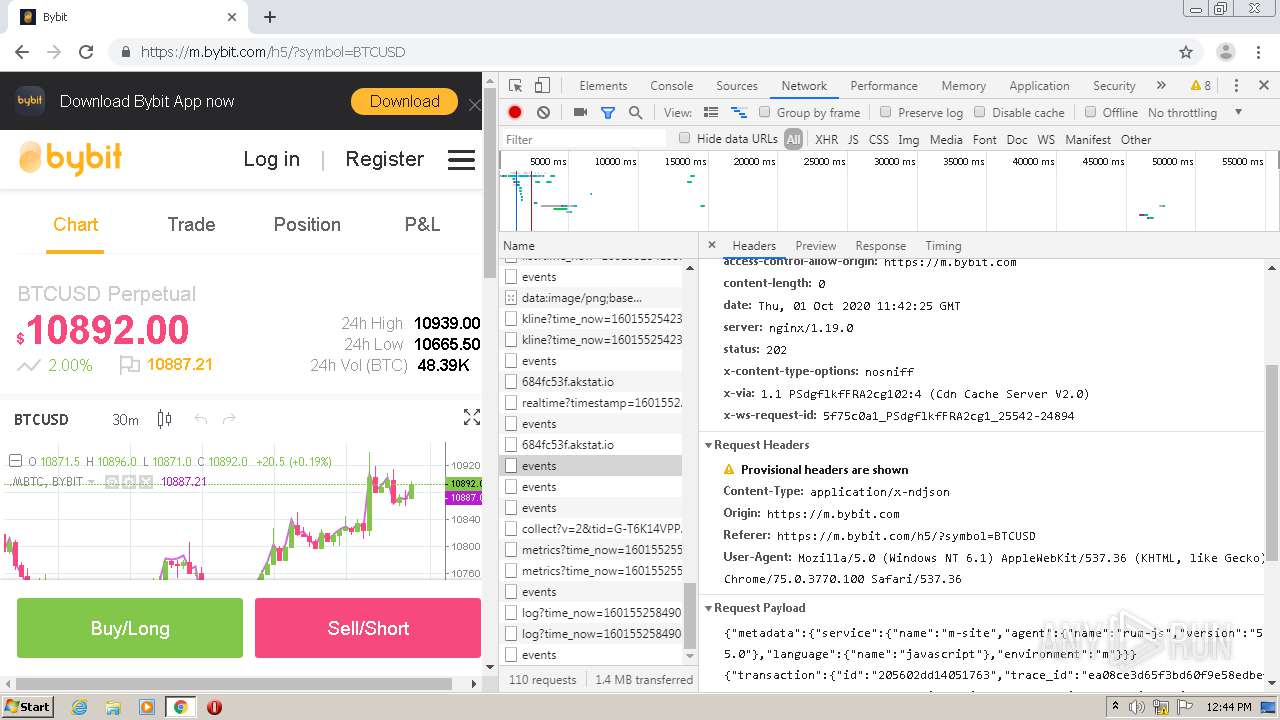Toggle the network filter funnel icon
The width and height of the screenshot is (1280, 720).
(x=607, y=113)
